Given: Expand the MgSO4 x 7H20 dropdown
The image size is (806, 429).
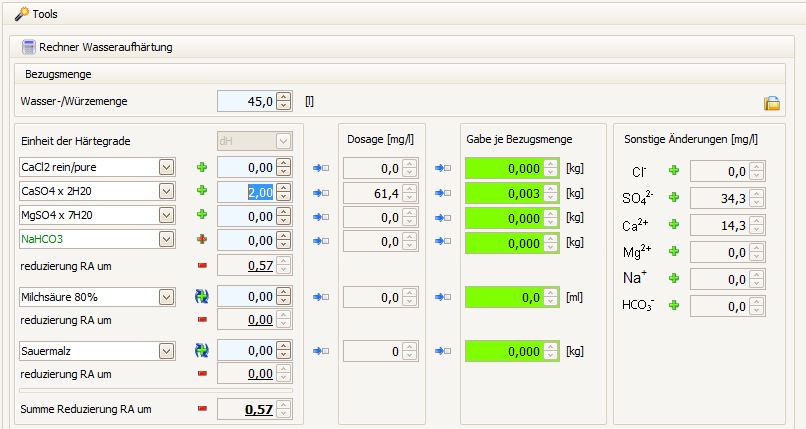Looking at the screenshot, I should (165, 215).
